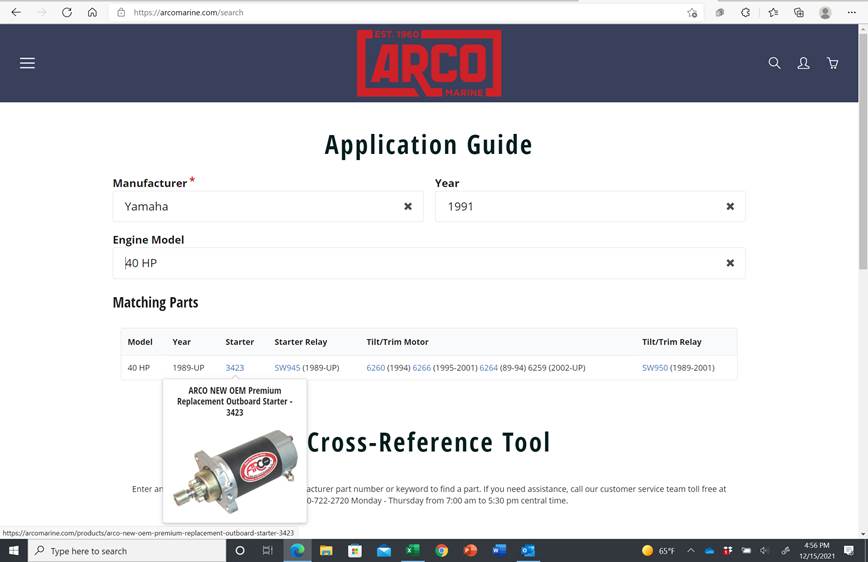The image size is (868, 562).
Task: Open the Mail app from taskbar
Action: point(384,551)
